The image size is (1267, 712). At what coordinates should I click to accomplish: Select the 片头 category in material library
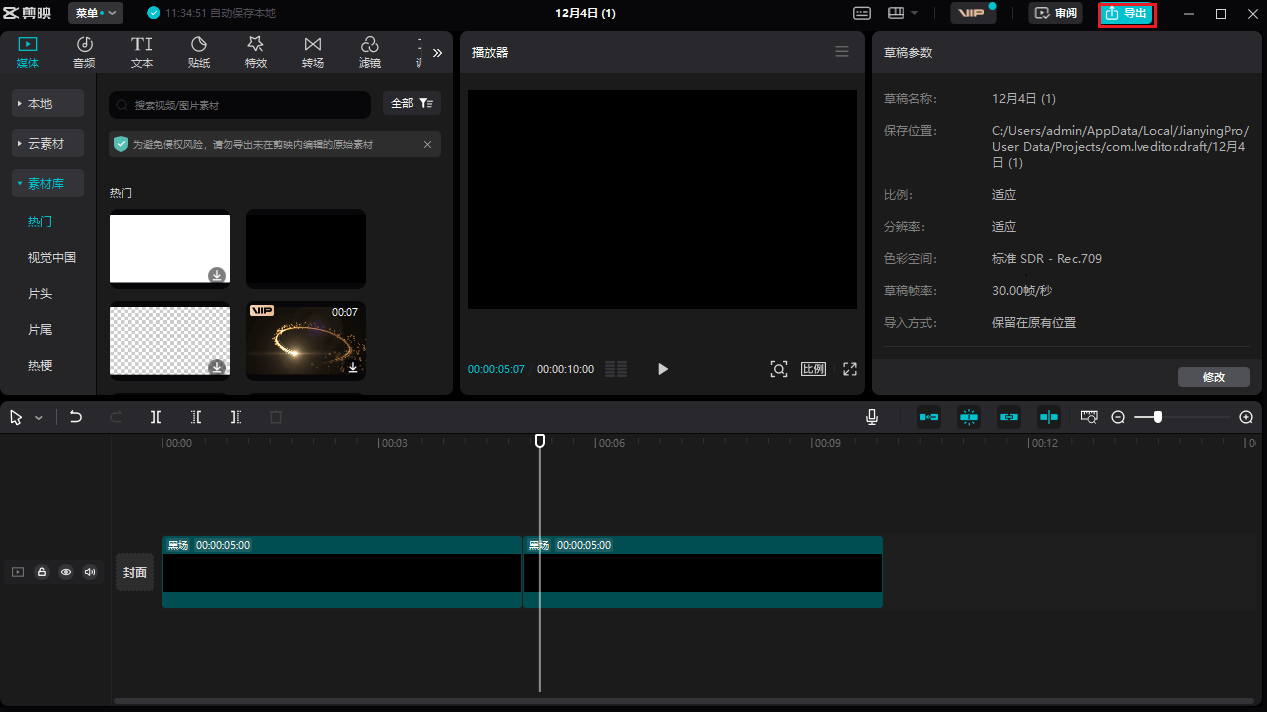click(x=40, y=294)
